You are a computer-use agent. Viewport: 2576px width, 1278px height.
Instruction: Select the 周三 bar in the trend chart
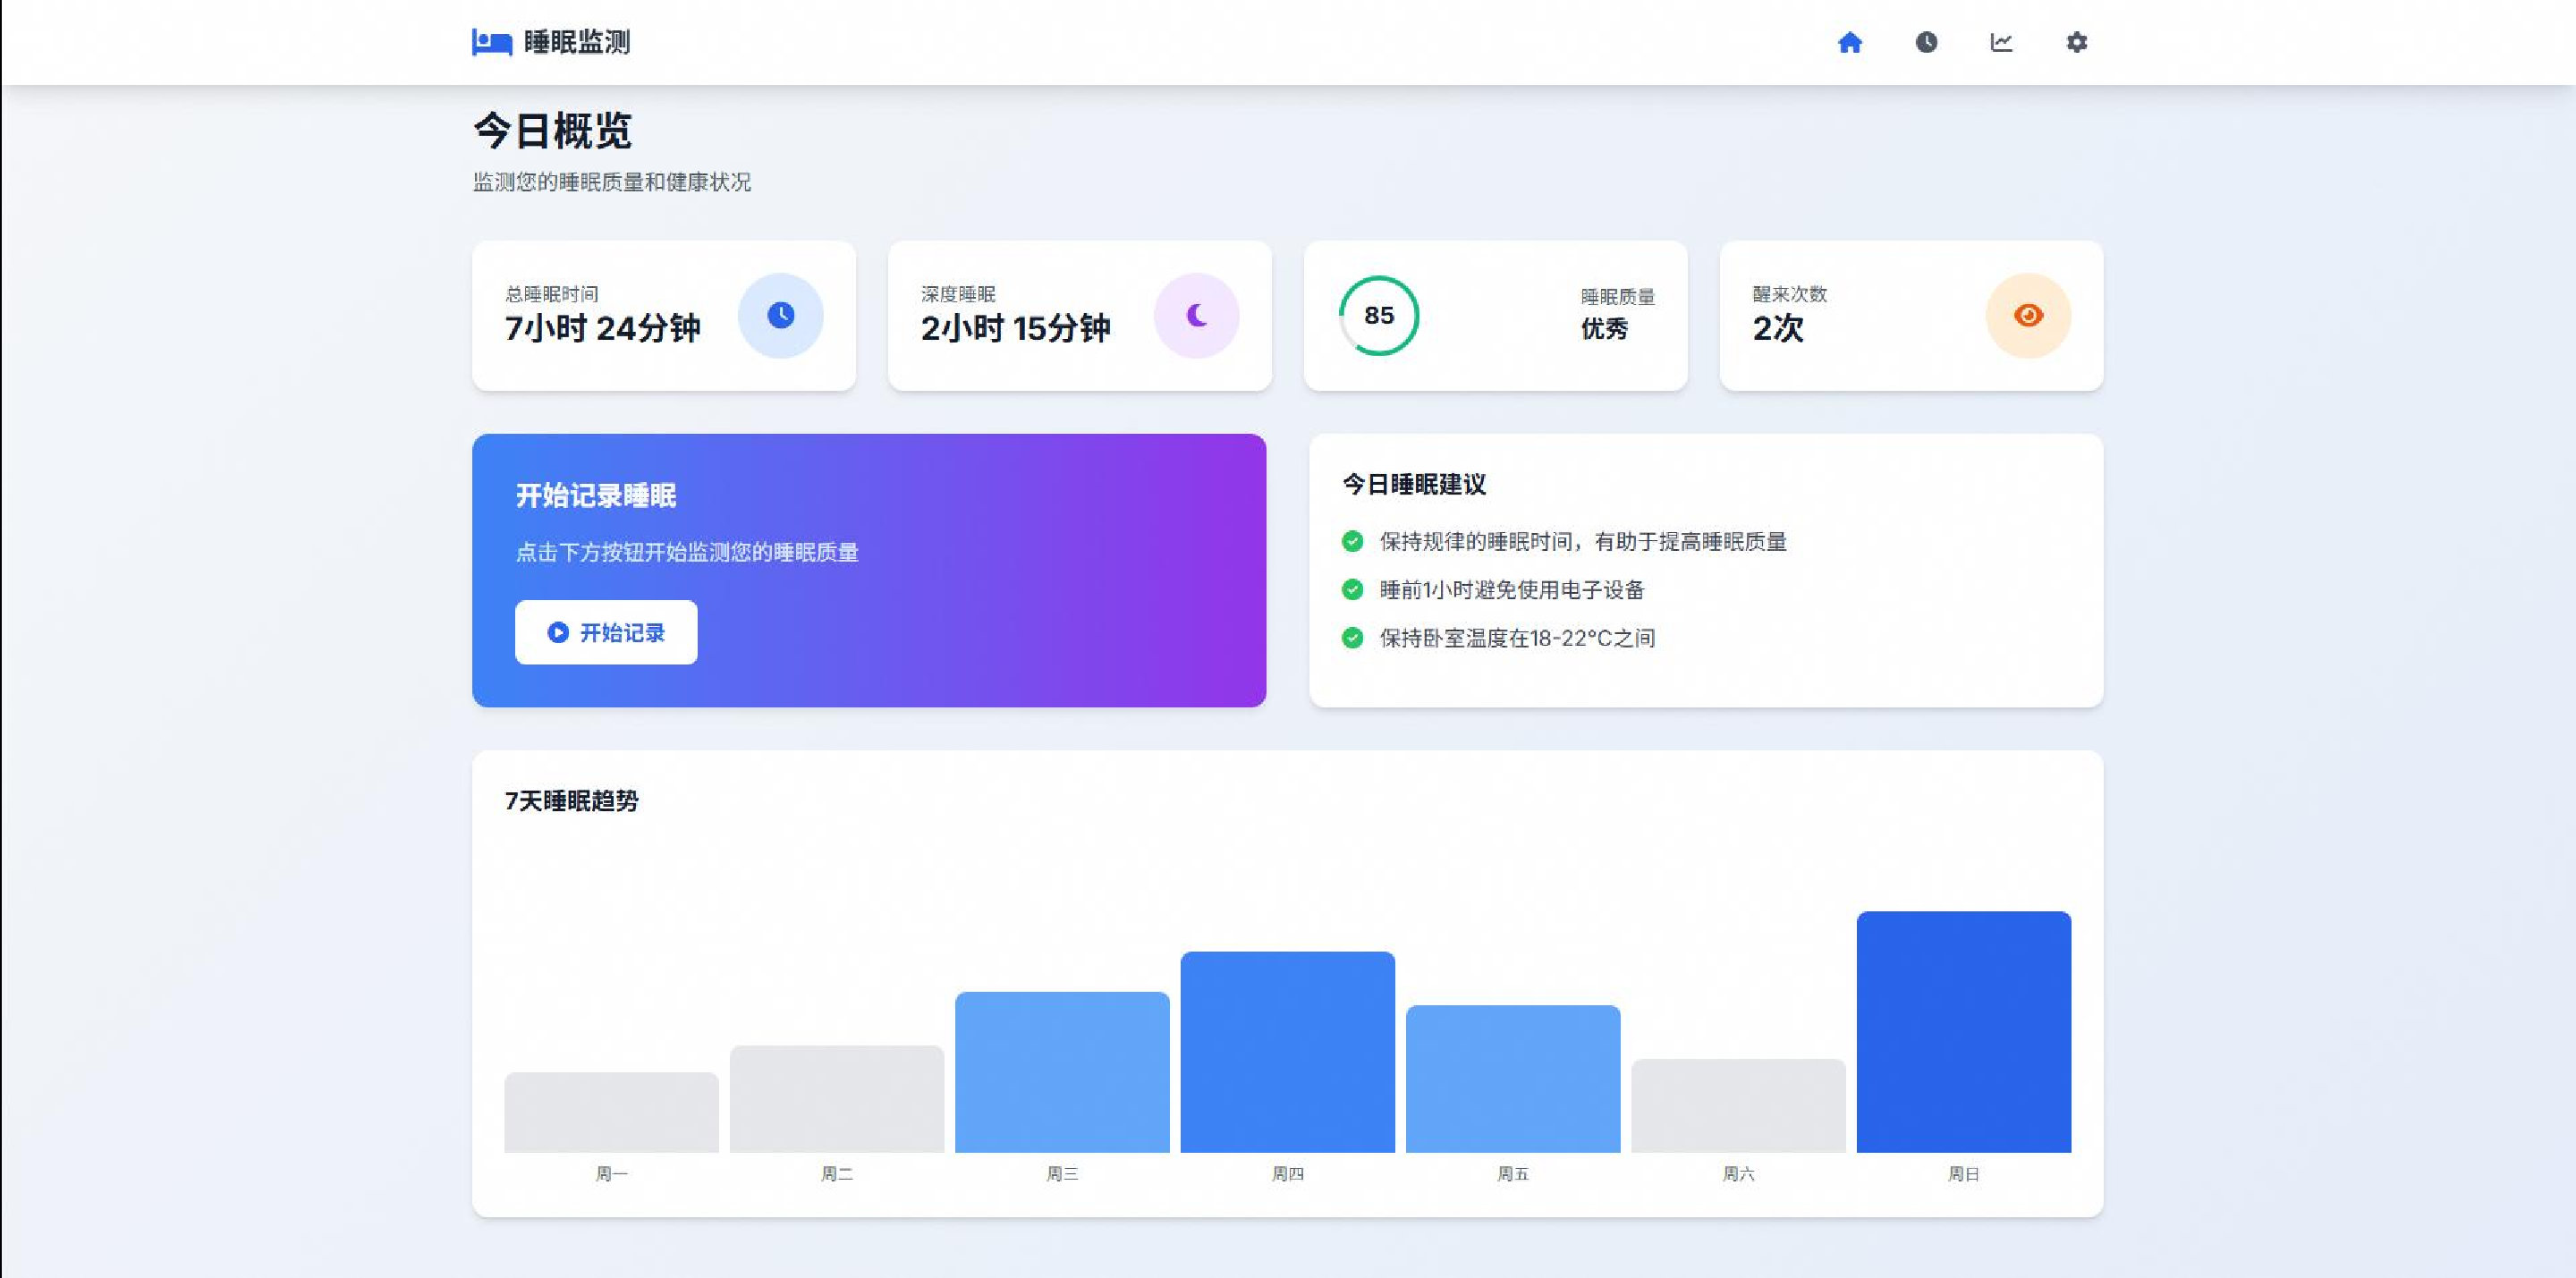[1062, 1071]
